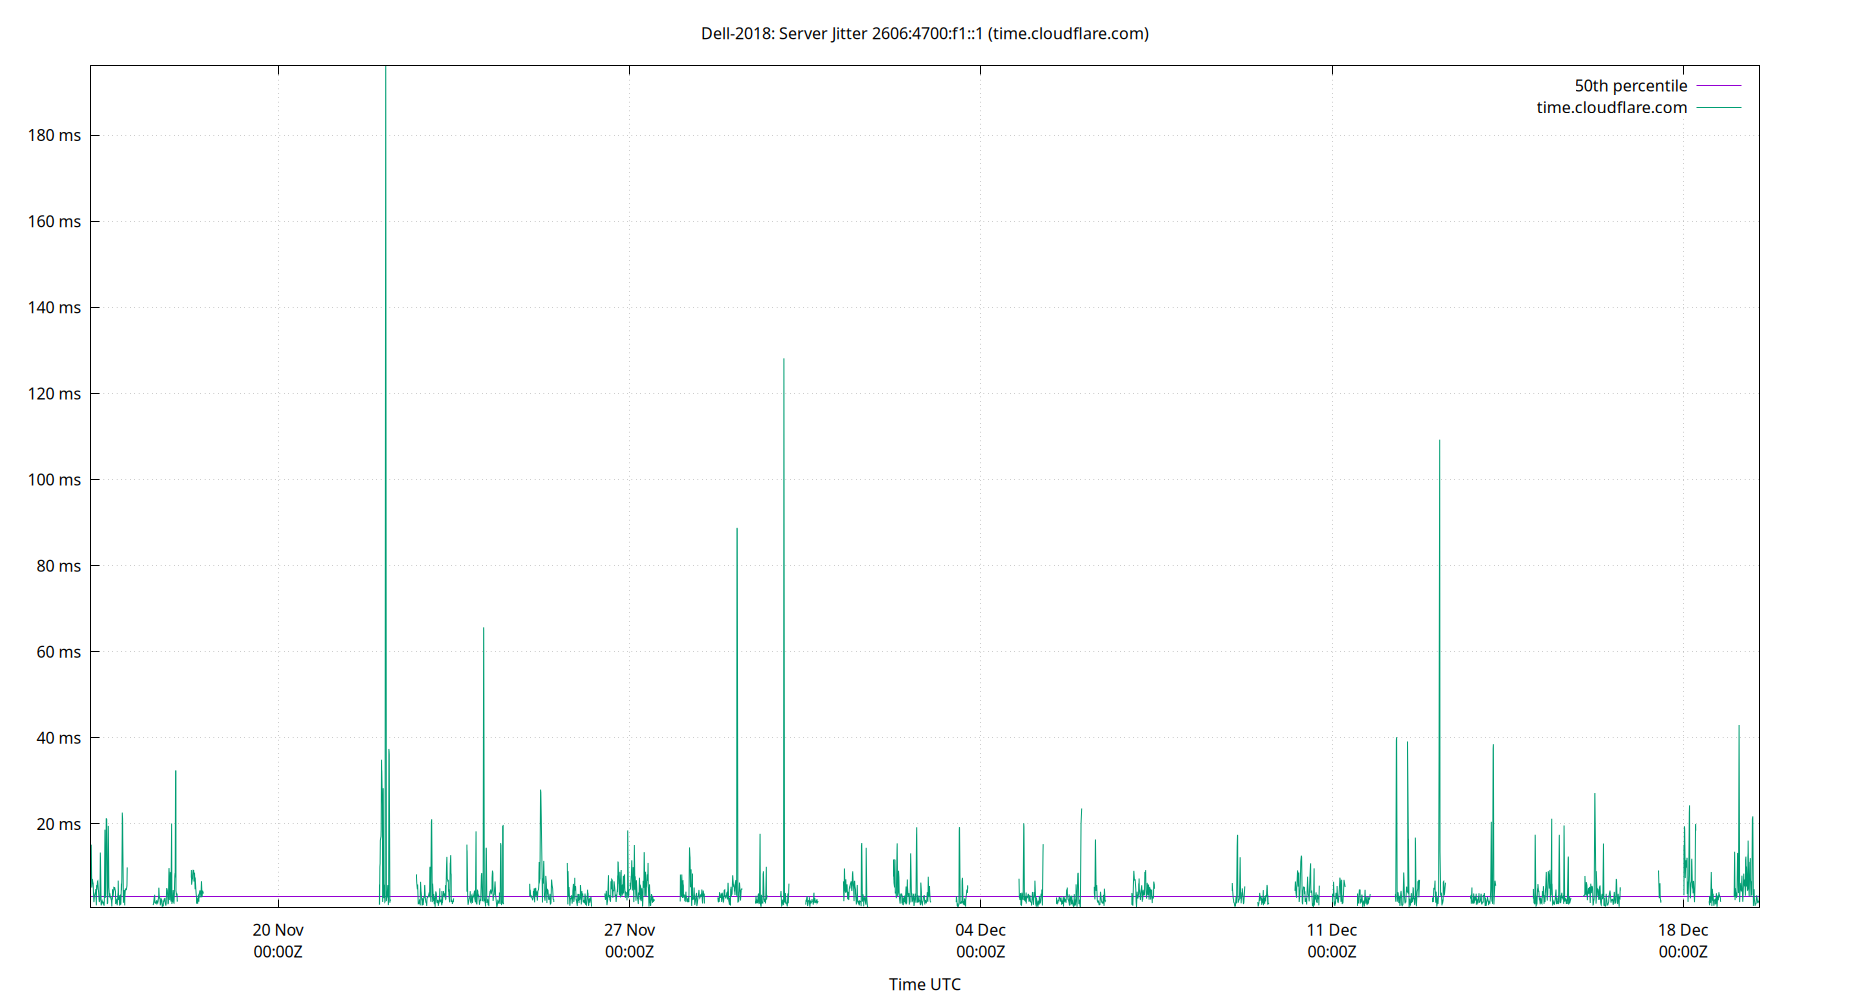Click the Time UTC axis title
Image resolution: width=1850 pixels, height=1000 pixels.
(x=924, y=984)
